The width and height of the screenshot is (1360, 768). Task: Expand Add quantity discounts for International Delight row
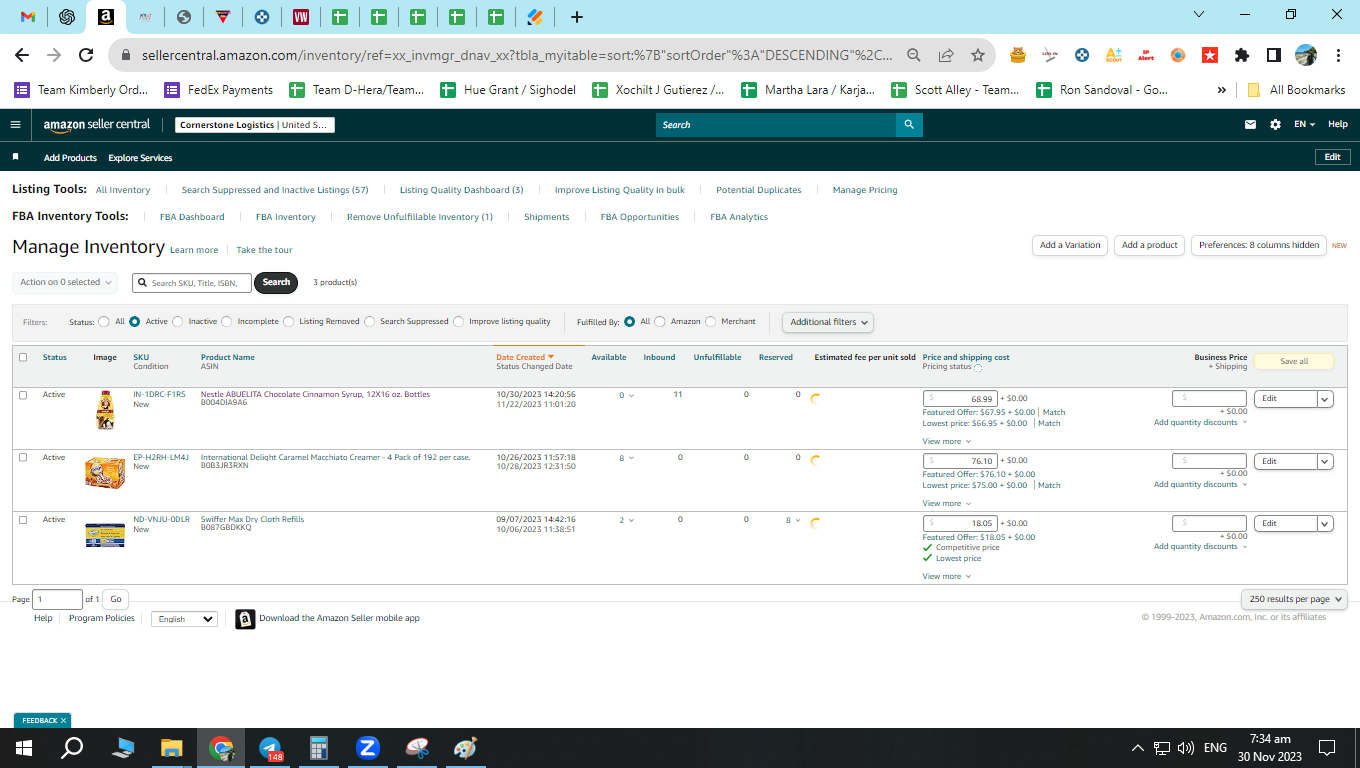[1200, 485]
